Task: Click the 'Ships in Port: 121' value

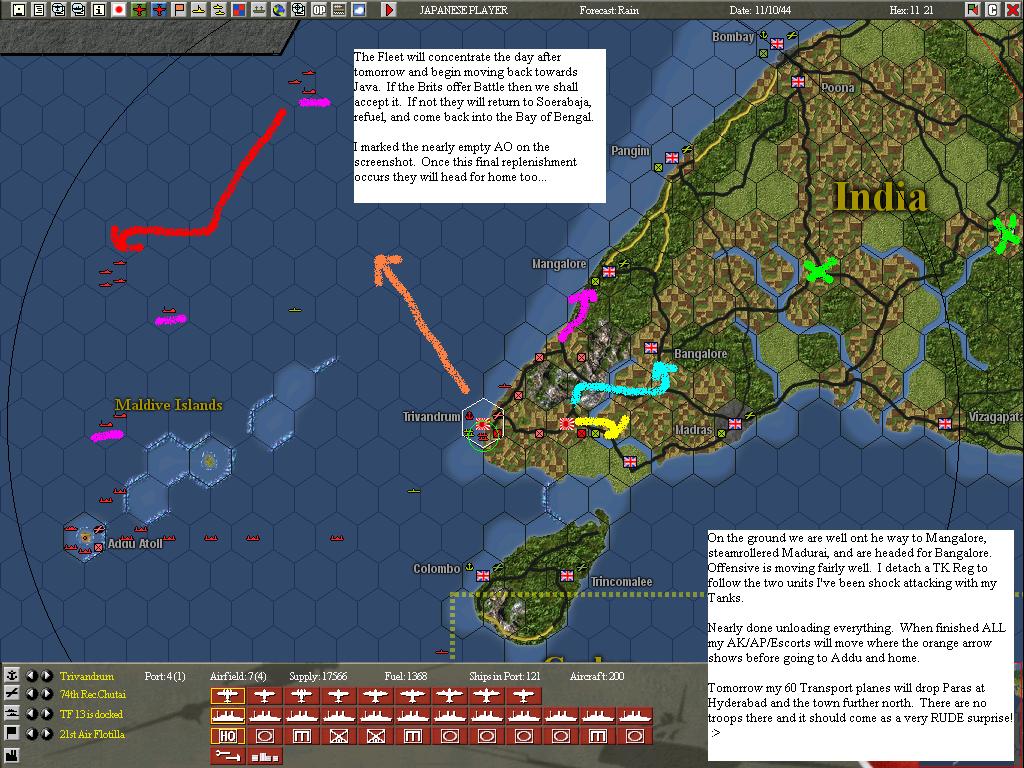Action: 505,676
